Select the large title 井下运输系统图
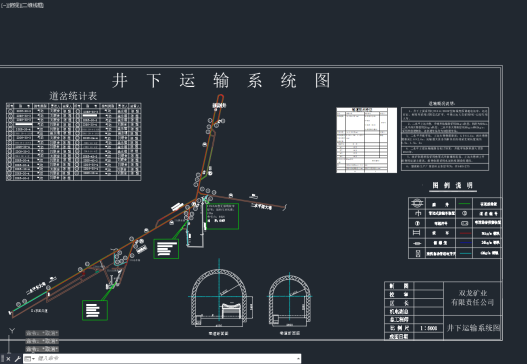This screenshot has height=364, width=527. [x=221, y=81]
